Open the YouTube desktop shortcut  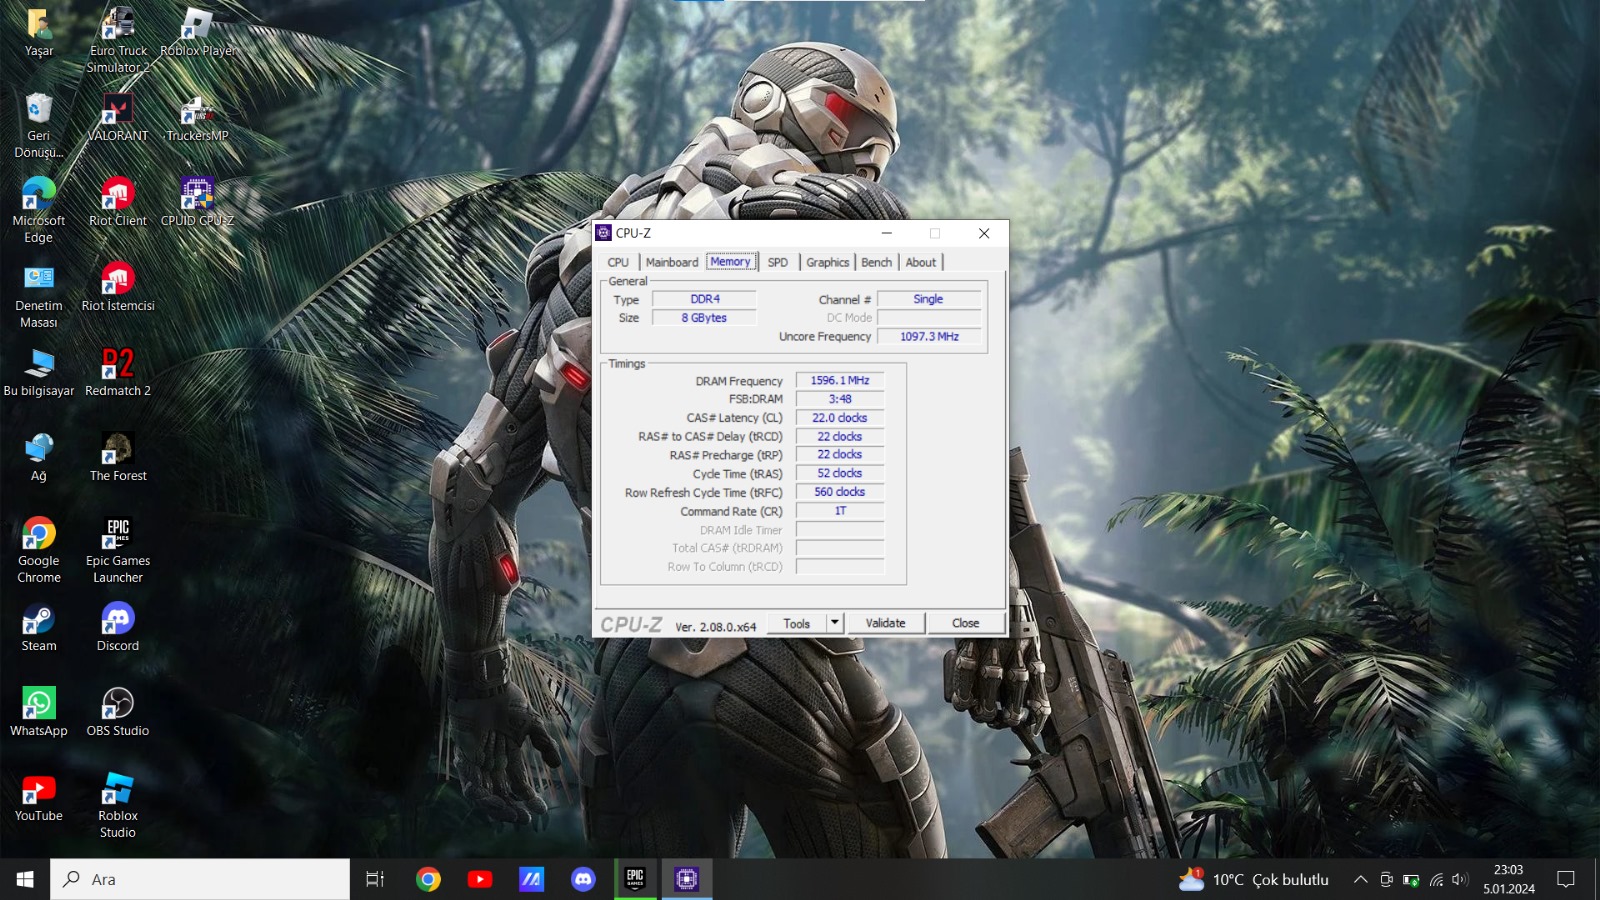[x=39, y=798]
